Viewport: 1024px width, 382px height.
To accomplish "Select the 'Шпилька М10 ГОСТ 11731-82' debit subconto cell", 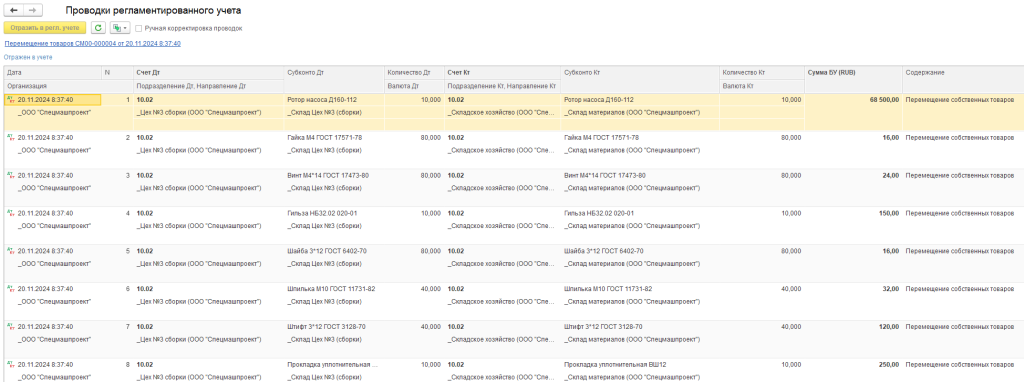I will click(334, 289).
